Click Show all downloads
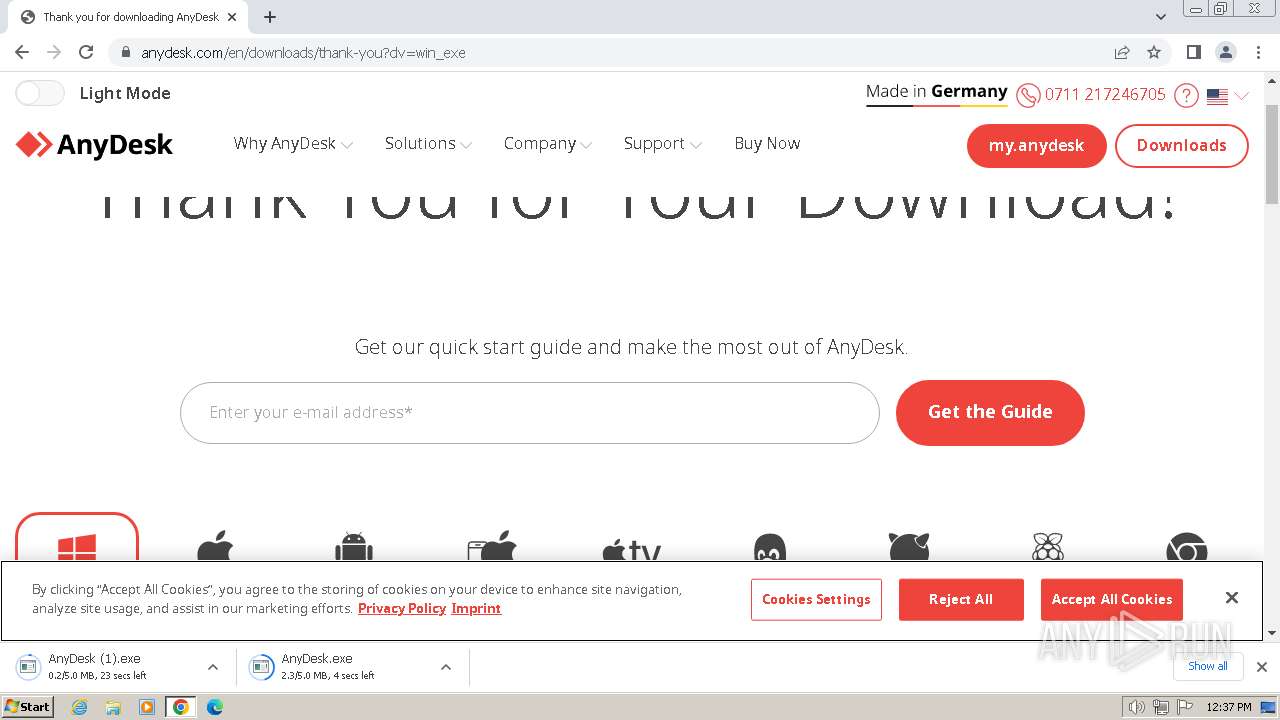Screen dimensions: 1280x720 [x=1208, y=666]
